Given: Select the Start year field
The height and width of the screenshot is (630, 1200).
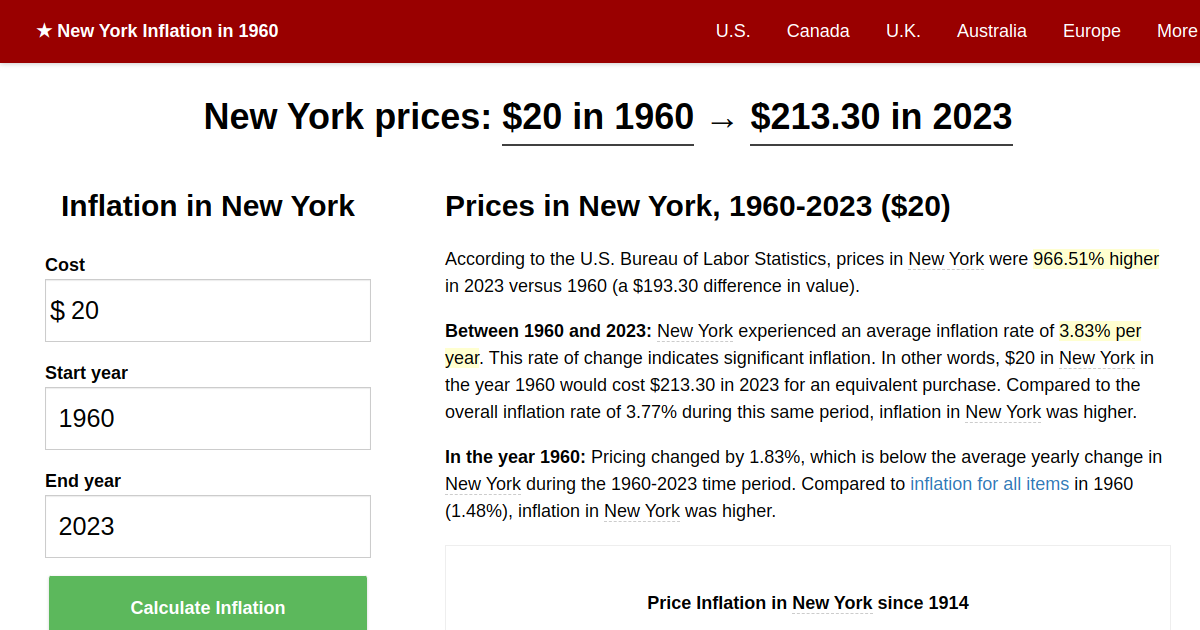Looking at the screenshot, I should coord(207,418).
